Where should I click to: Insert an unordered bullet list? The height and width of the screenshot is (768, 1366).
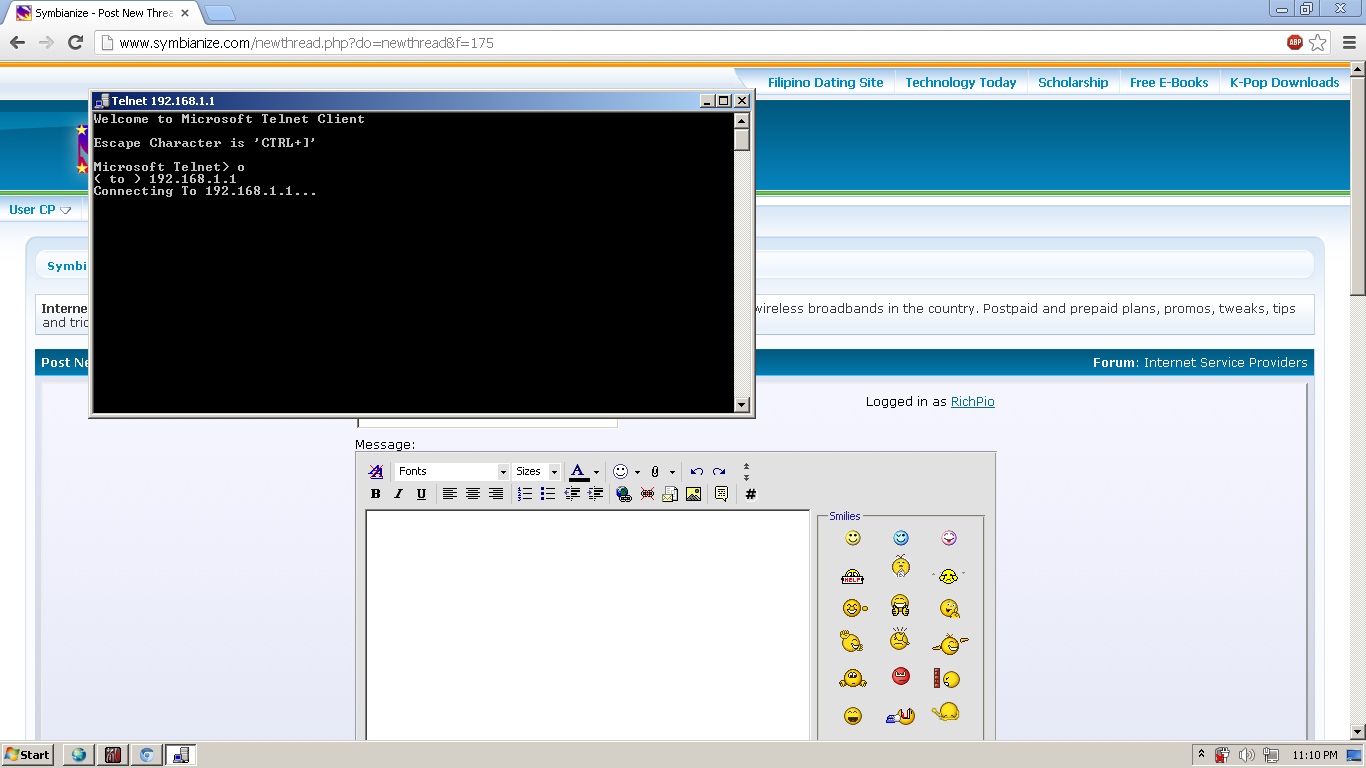click(x=548, y=494)
